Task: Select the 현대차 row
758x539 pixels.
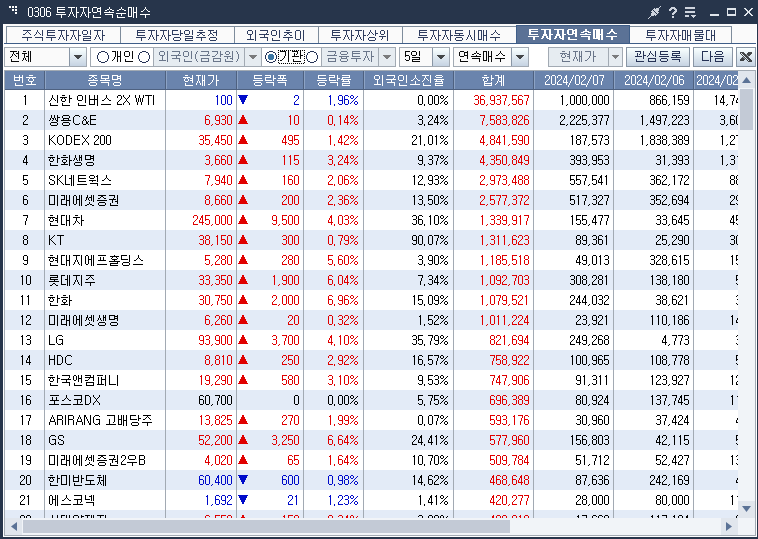Action: [371, 220]
